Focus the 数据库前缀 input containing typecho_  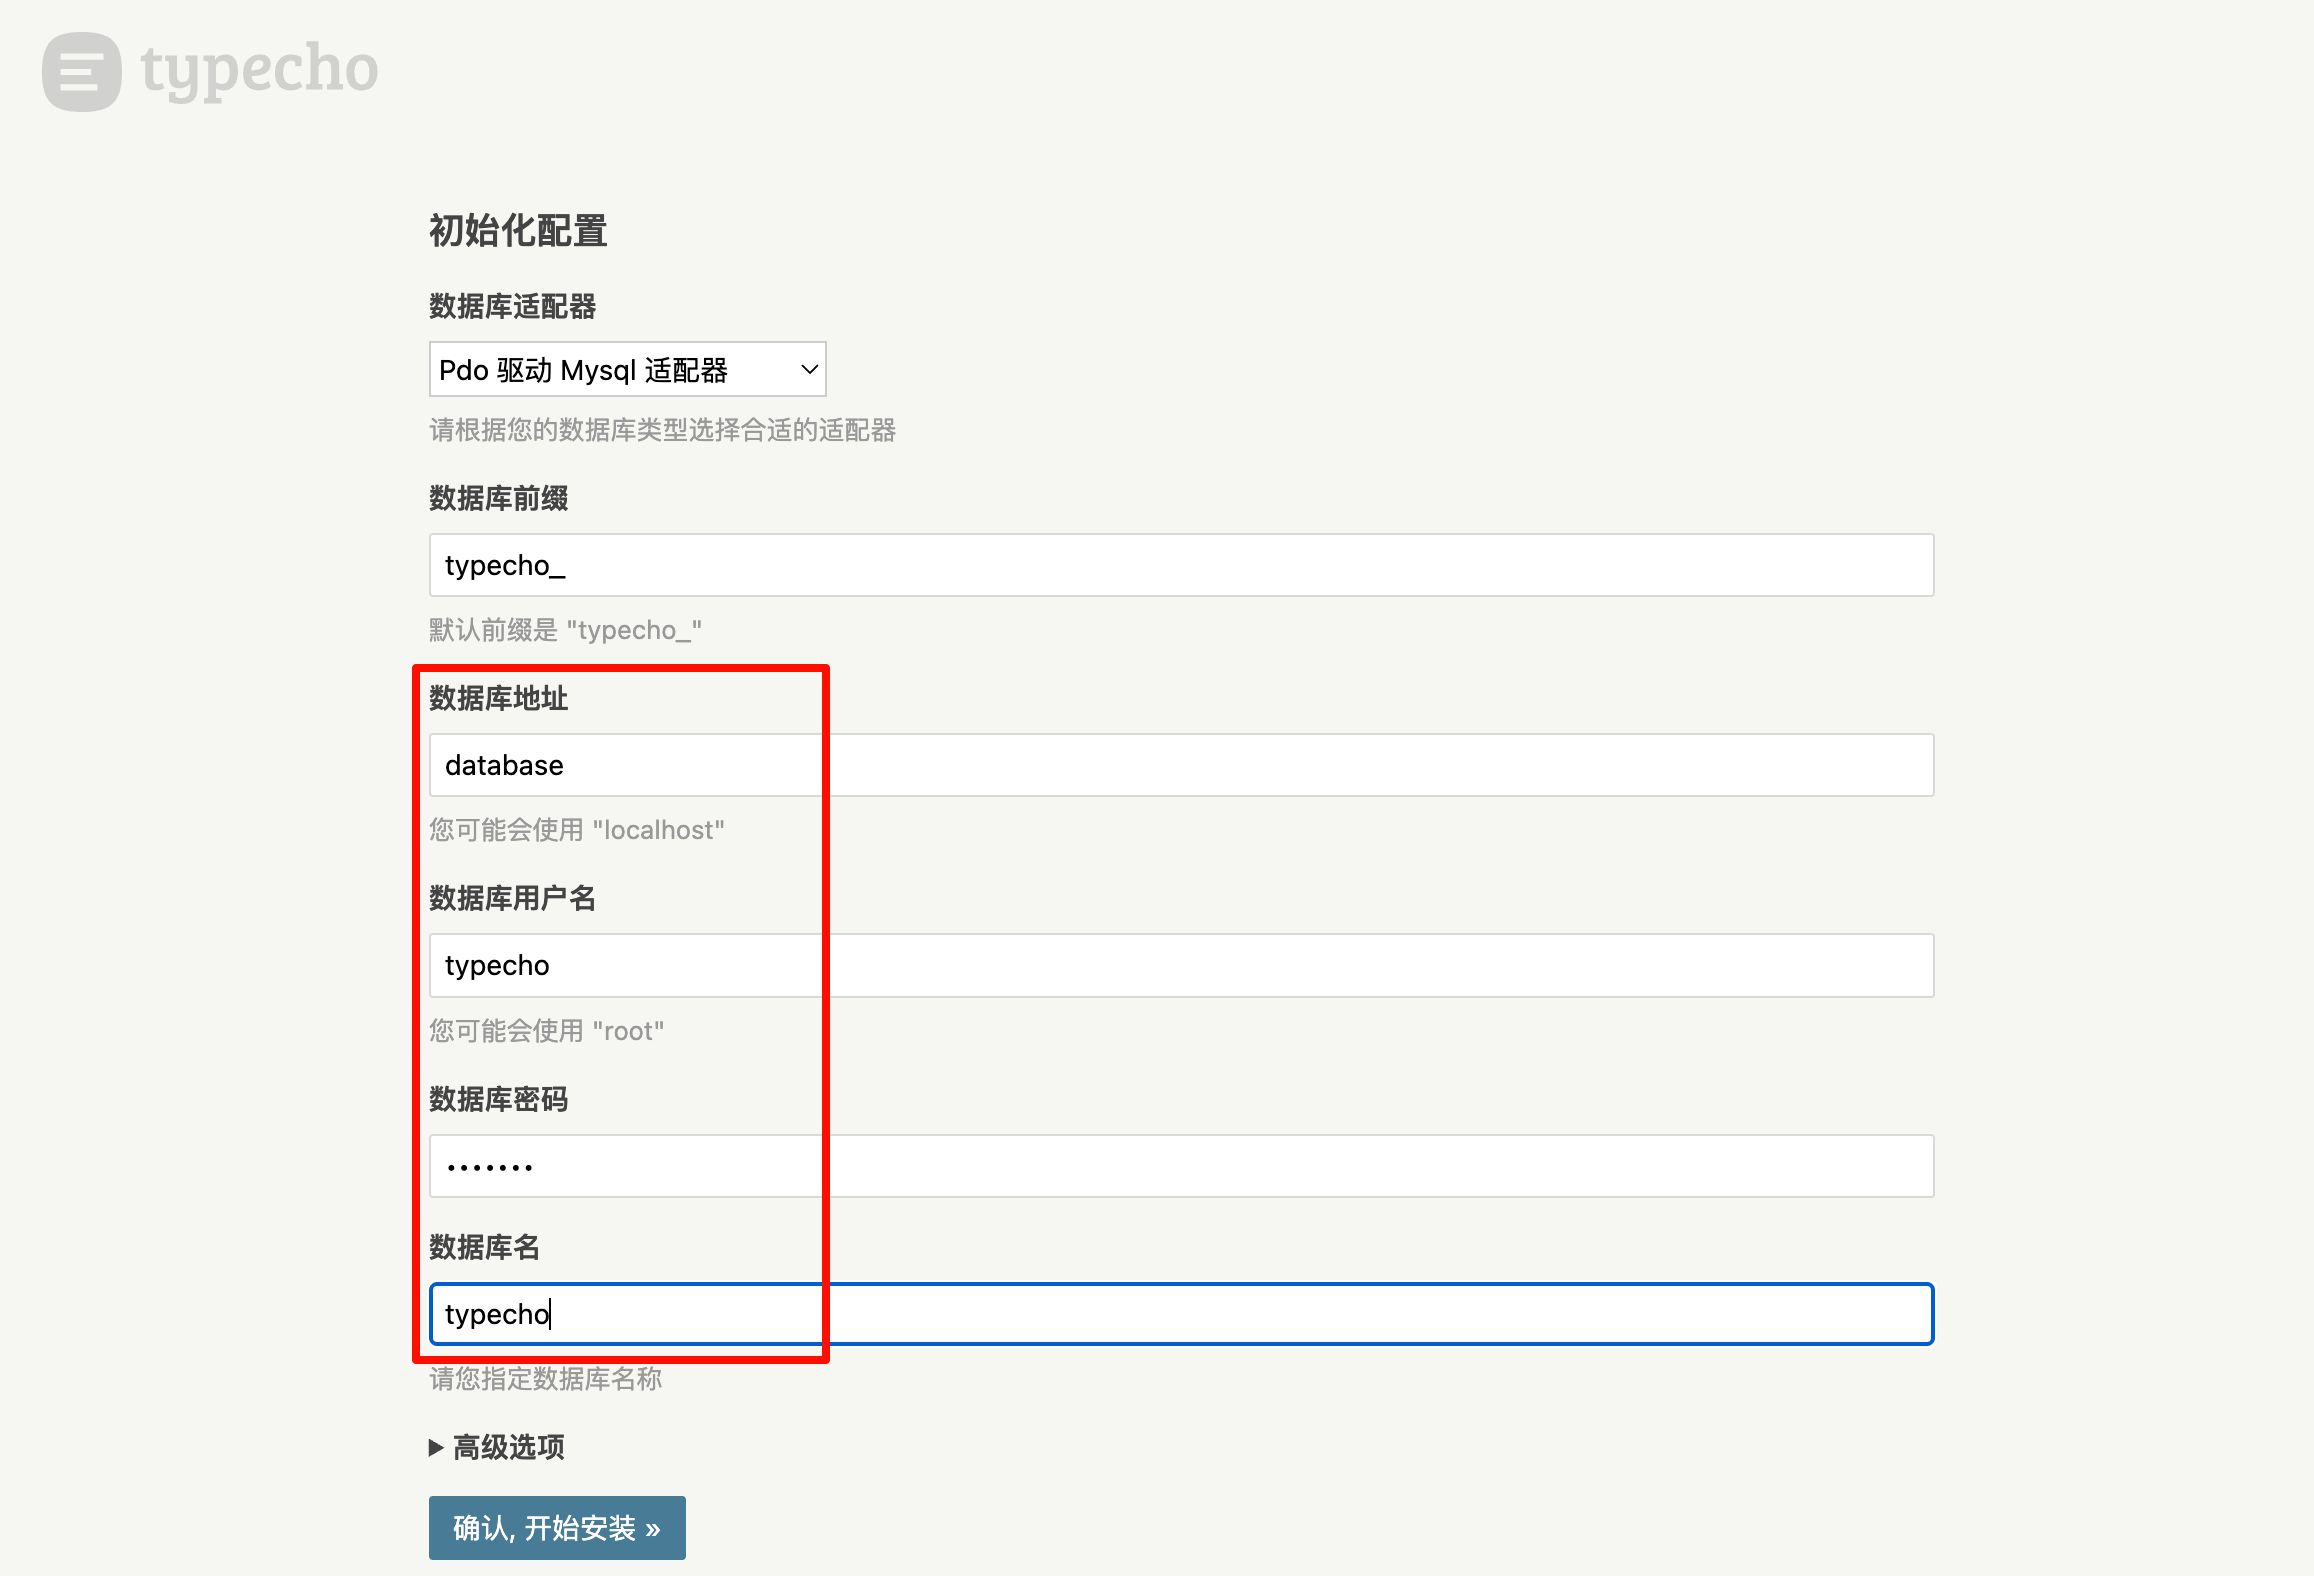click(1180, 565)
